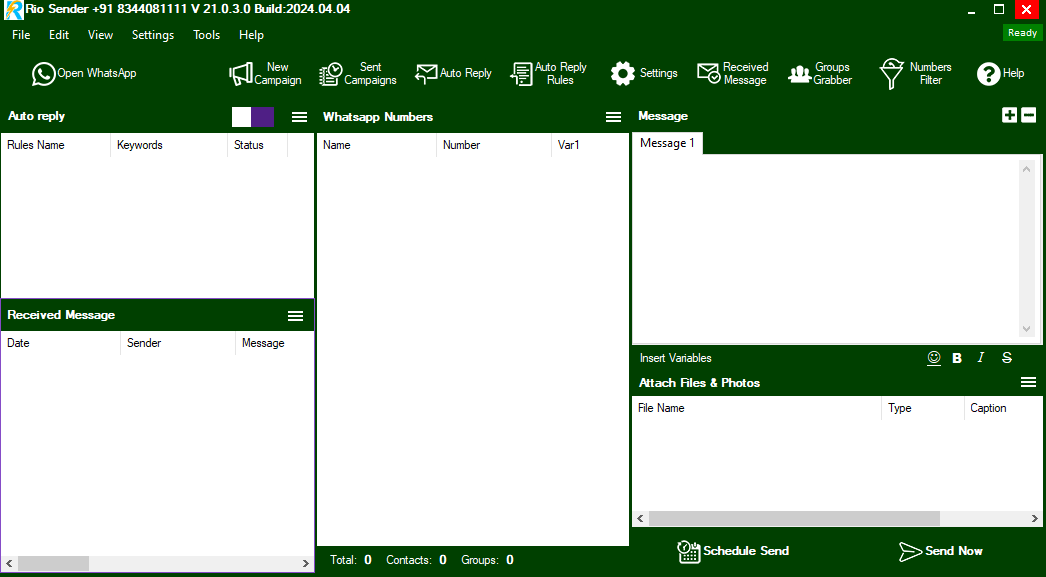Open the Whatsapp Numbers panel hamburger menu
This screenshot has width=1046, height=577.
coord(614,117)
